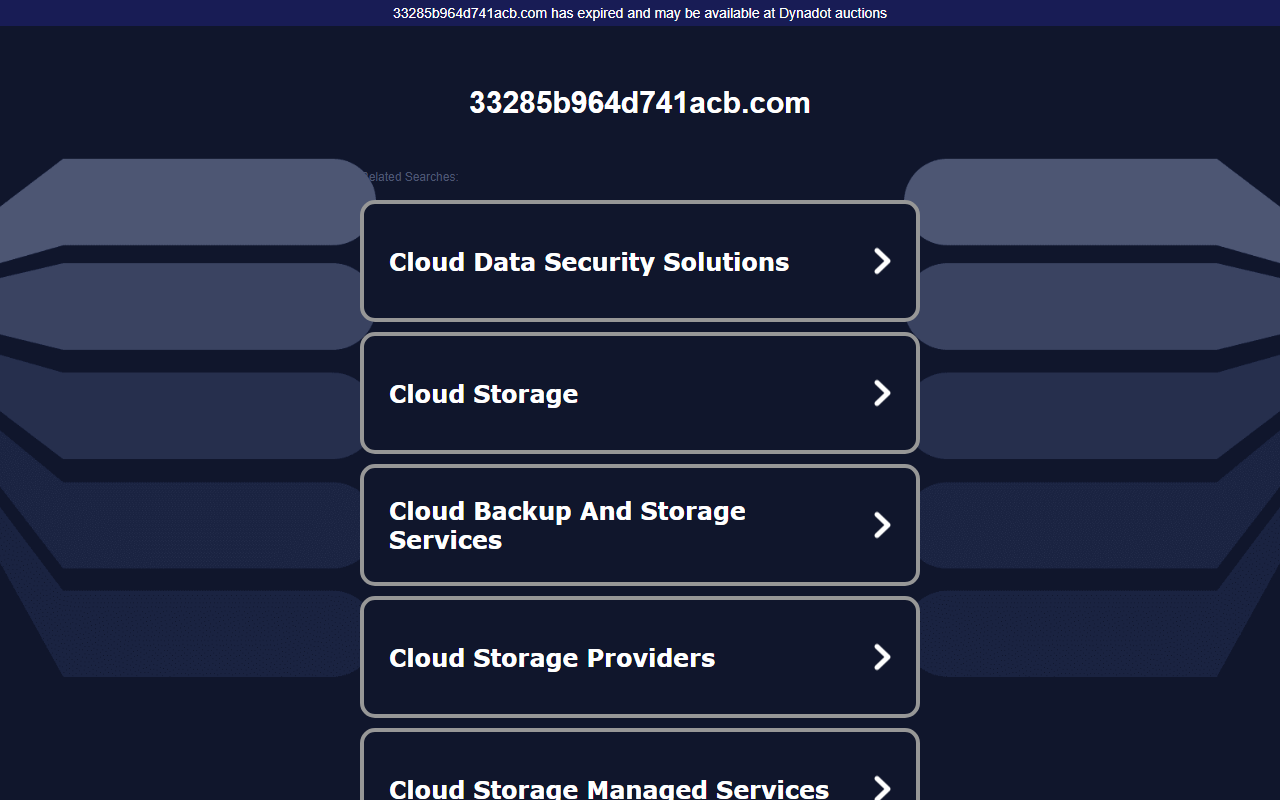1280x800 pixels.
Task: Open Cloud Storage Managed Services link
Action: point(640,765)
